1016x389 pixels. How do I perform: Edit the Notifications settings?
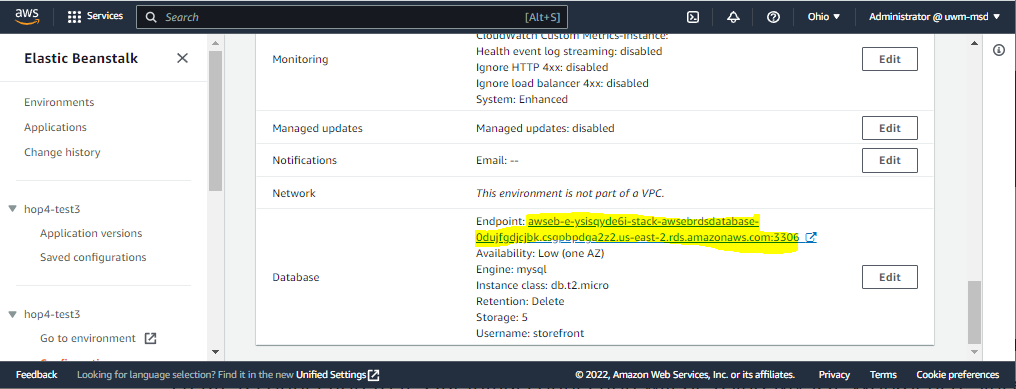coord(890,160)
